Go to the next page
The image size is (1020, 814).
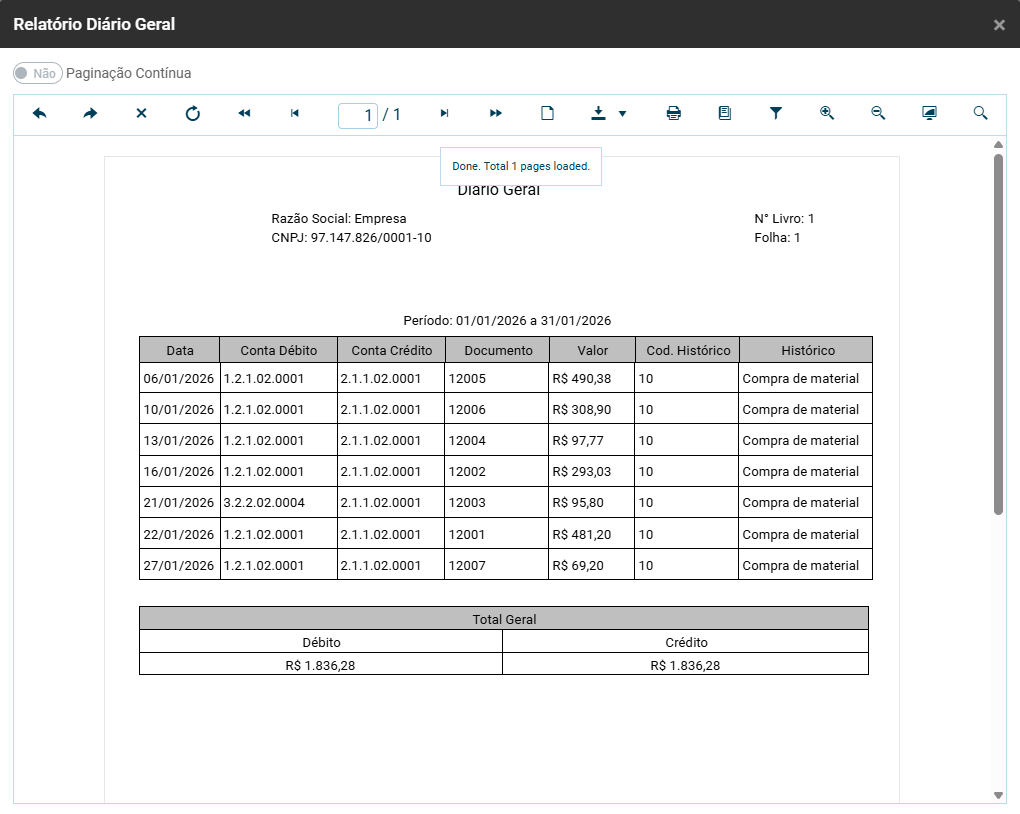coord(444,114)
